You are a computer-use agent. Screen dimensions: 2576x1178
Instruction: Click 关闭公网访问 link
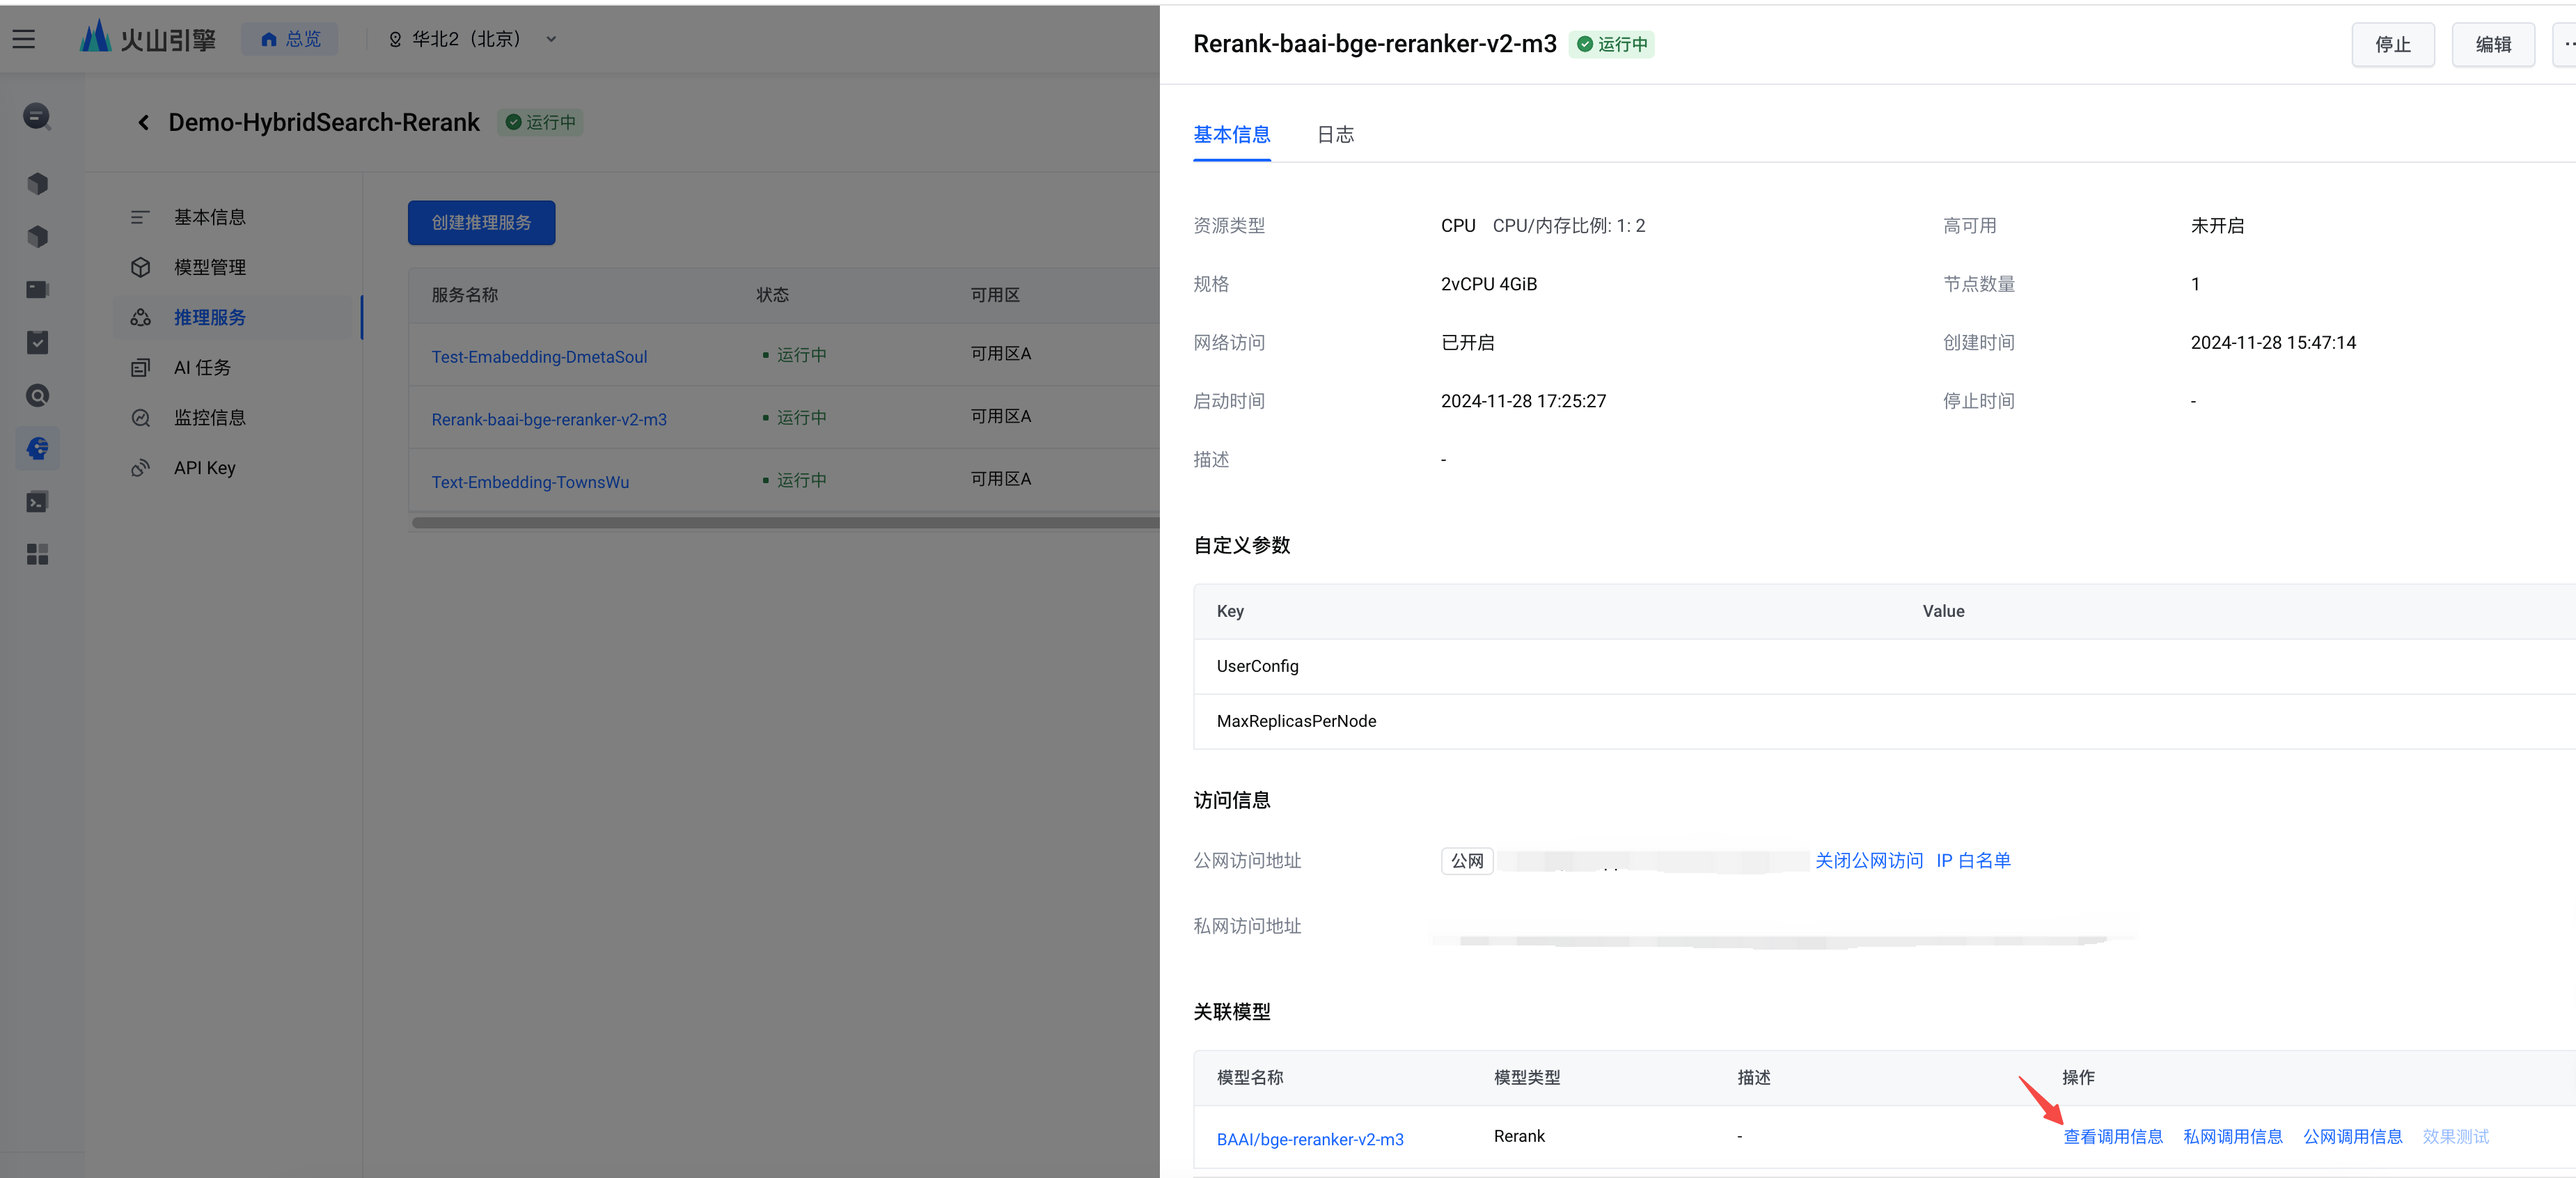(1868, 860)
